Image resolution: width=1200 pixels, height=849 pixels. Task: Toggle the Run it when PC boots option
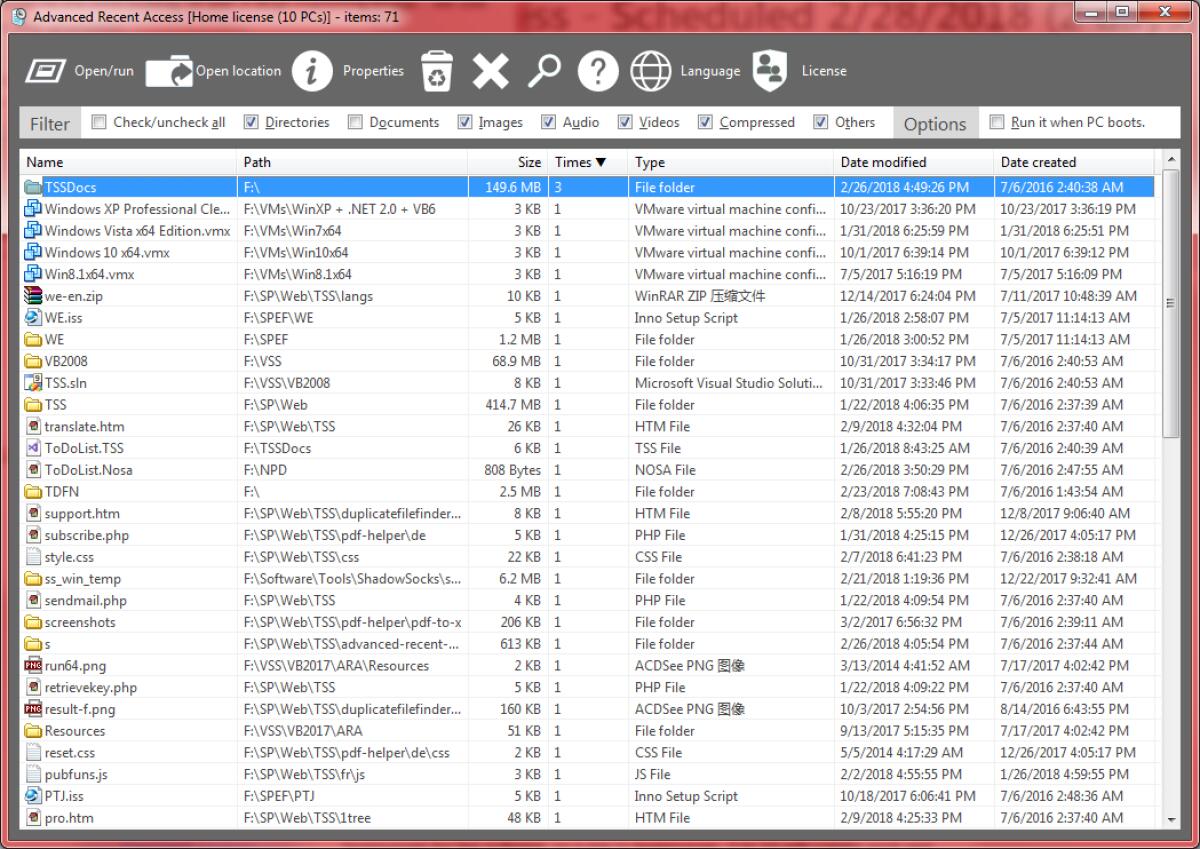[996, 121]
